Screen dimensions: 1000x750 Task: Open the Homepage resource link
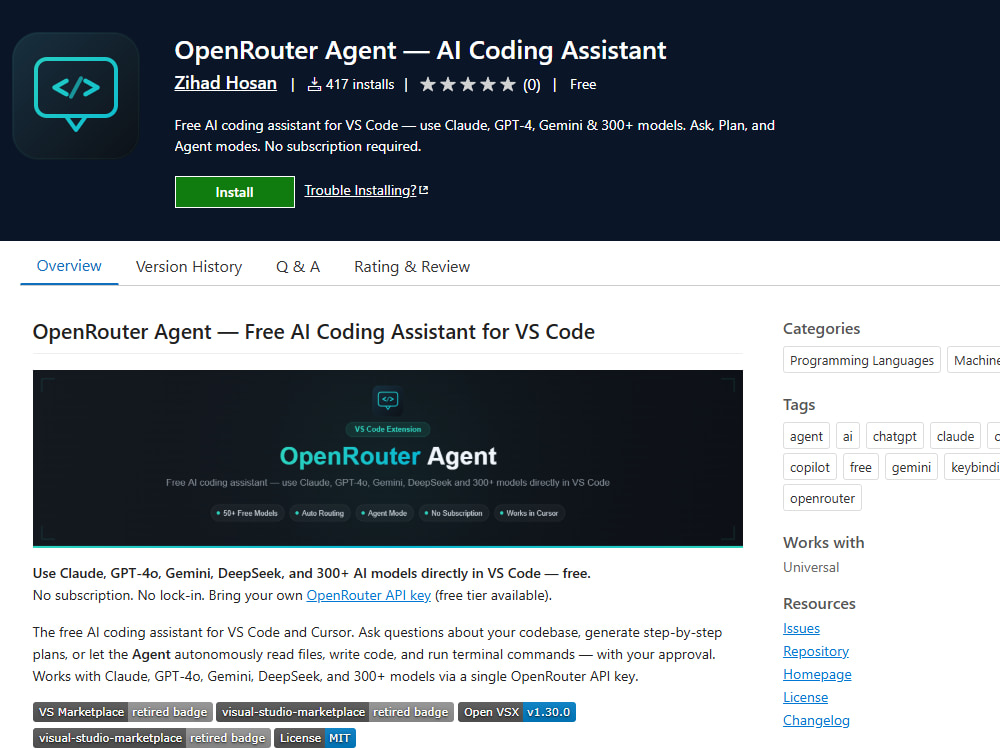[818, 674]
